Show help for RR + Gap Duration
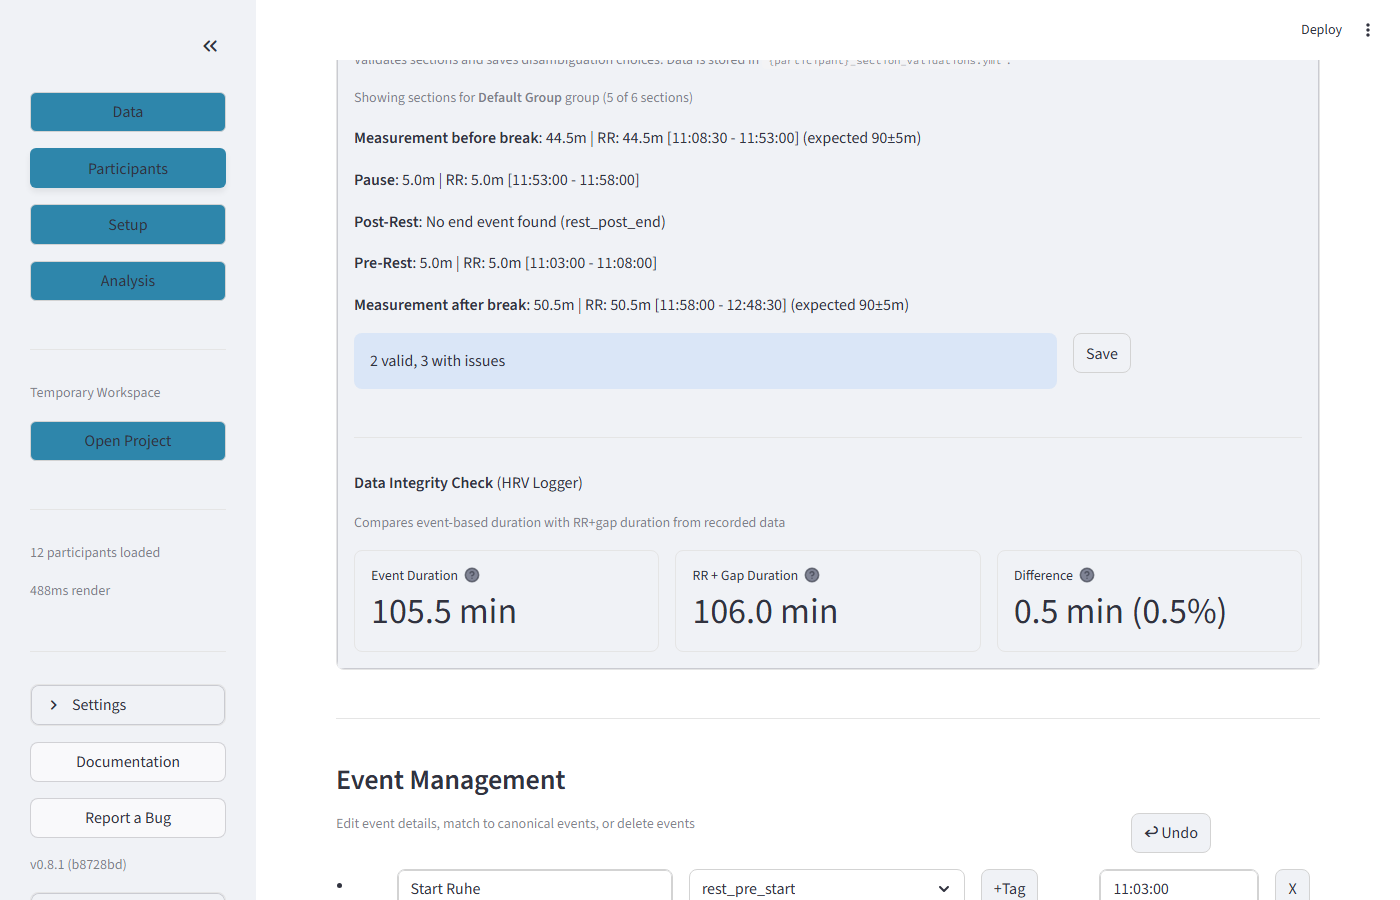The height and width of the screenshot is (900, 1400). [812, 575]
